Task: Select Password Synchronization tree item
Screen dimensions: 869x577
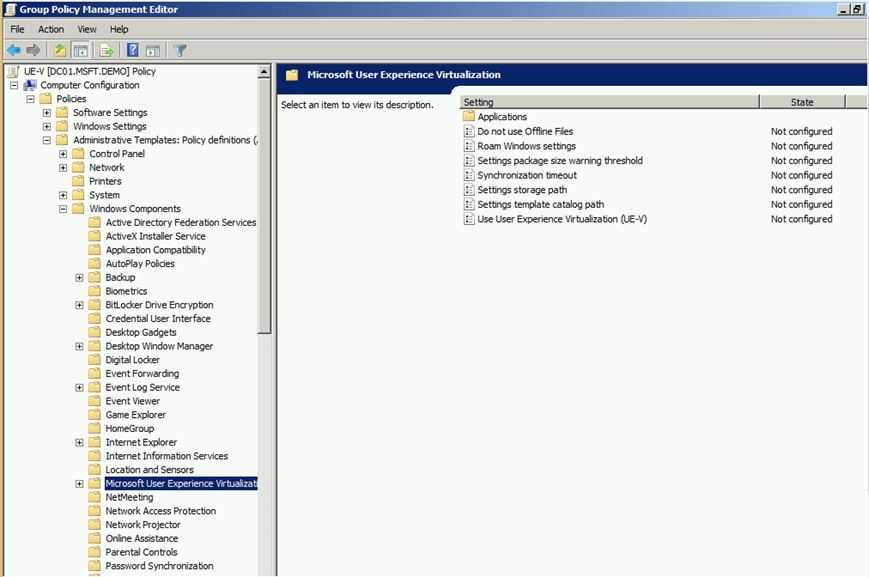Action: pyautogui.click(x=159, y=566)
